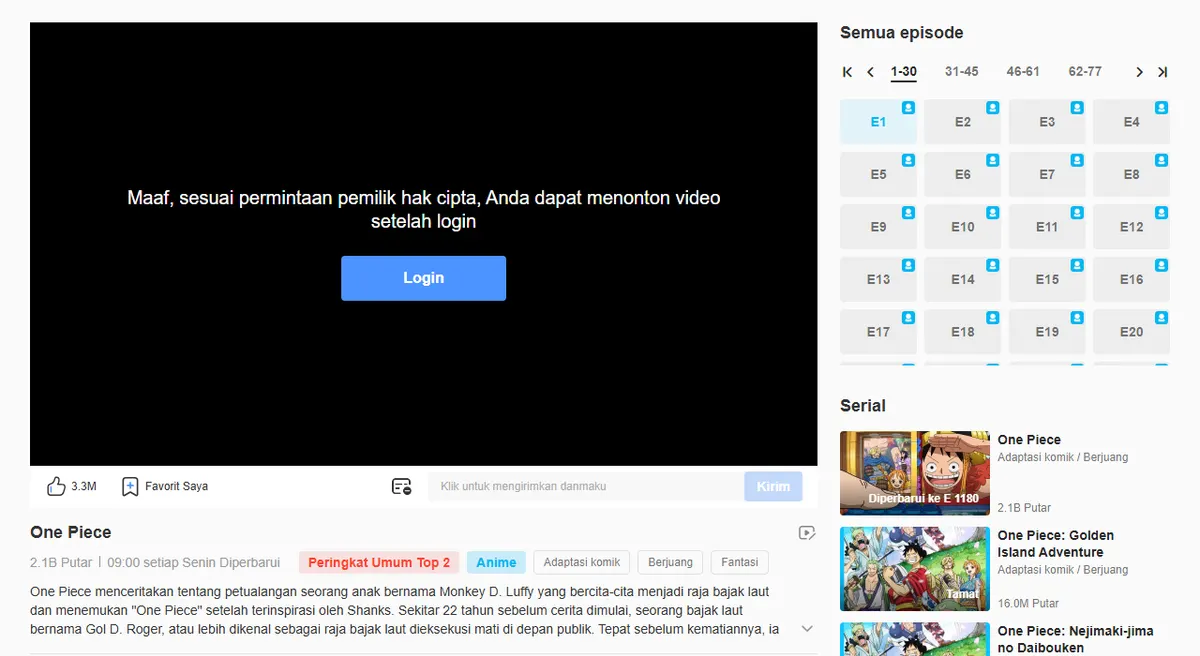
Task: Click the 09:00 setiap Senin Diperbarui text
Action: (194, 562)
